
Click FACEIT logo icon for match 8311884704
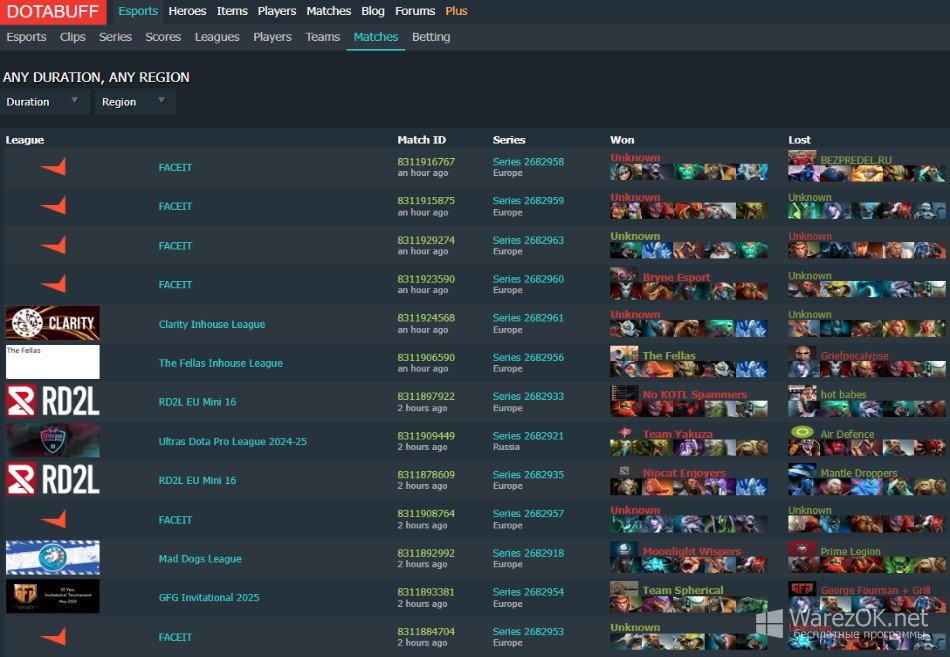pos(53,636)
